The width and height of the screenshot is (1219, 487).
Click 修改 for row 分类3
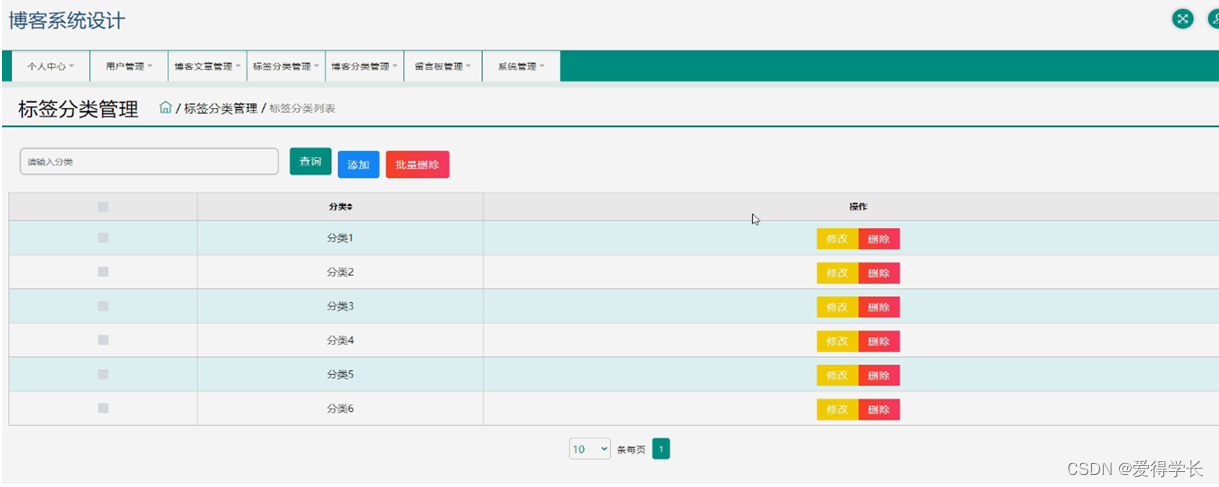[837, 307]
